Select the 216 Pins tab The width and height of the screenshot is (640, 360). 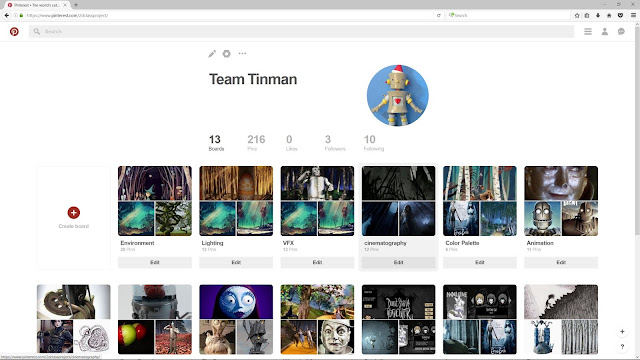coord(256,143)
